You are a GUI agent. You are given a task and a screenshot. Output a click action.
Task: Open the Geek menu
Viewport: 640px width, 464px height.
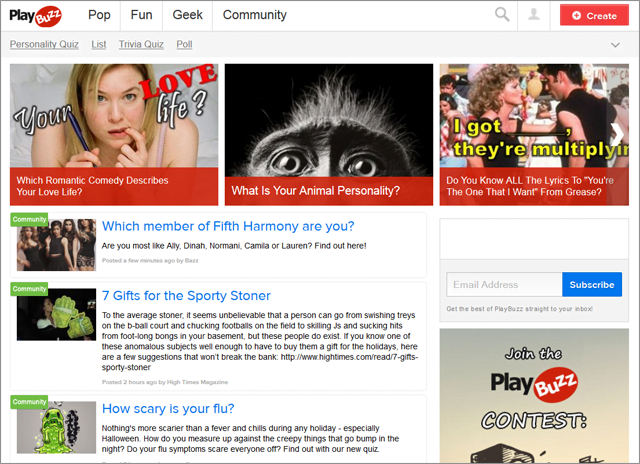click(x=187, y=15)
